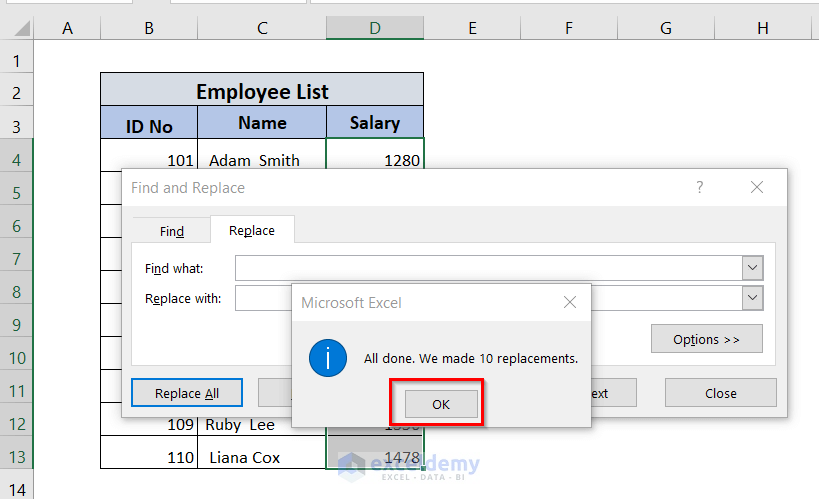This screenshot has height=499, width=819.
Task: Click the ID No header cell
Action: point(149,123)
